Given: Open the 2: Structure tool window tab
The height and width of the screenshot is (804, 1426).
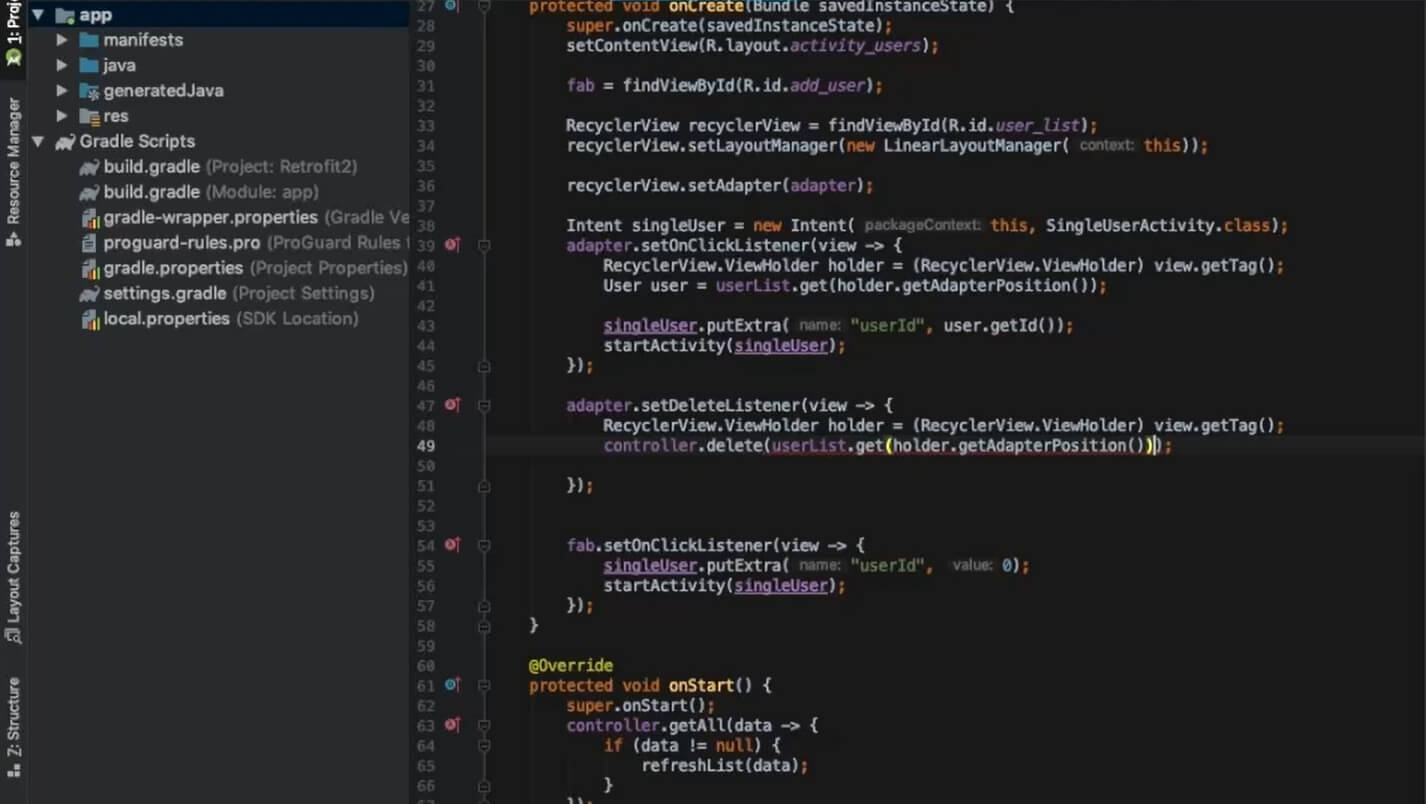Looking at the screenshot, I should 13,728.
